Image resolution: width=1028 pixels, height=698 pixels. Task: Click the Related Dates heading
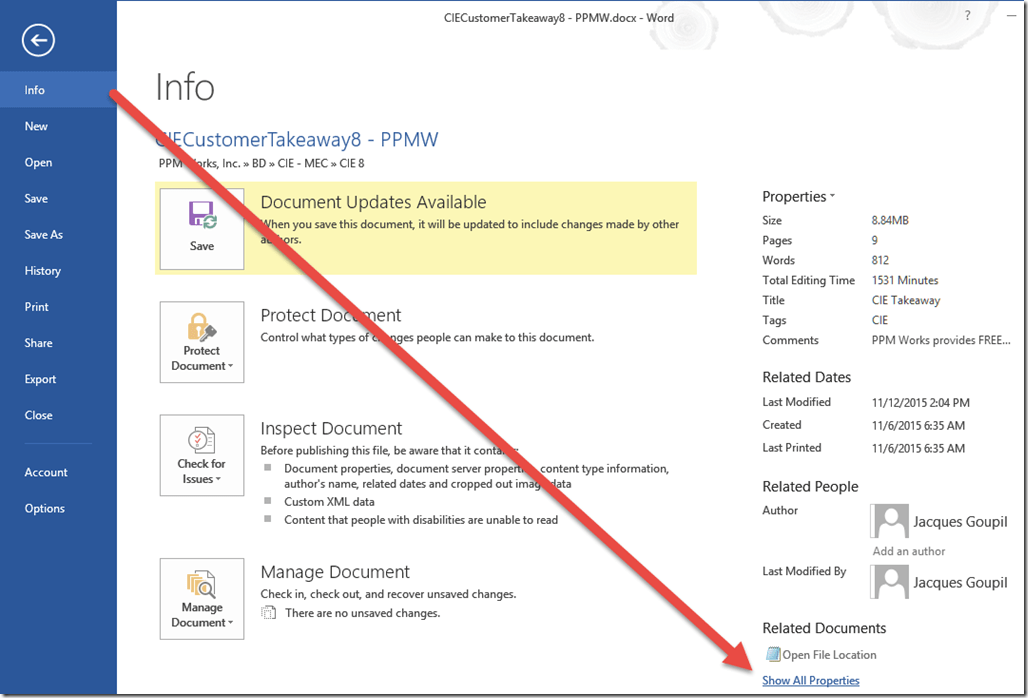click(806, 378)
